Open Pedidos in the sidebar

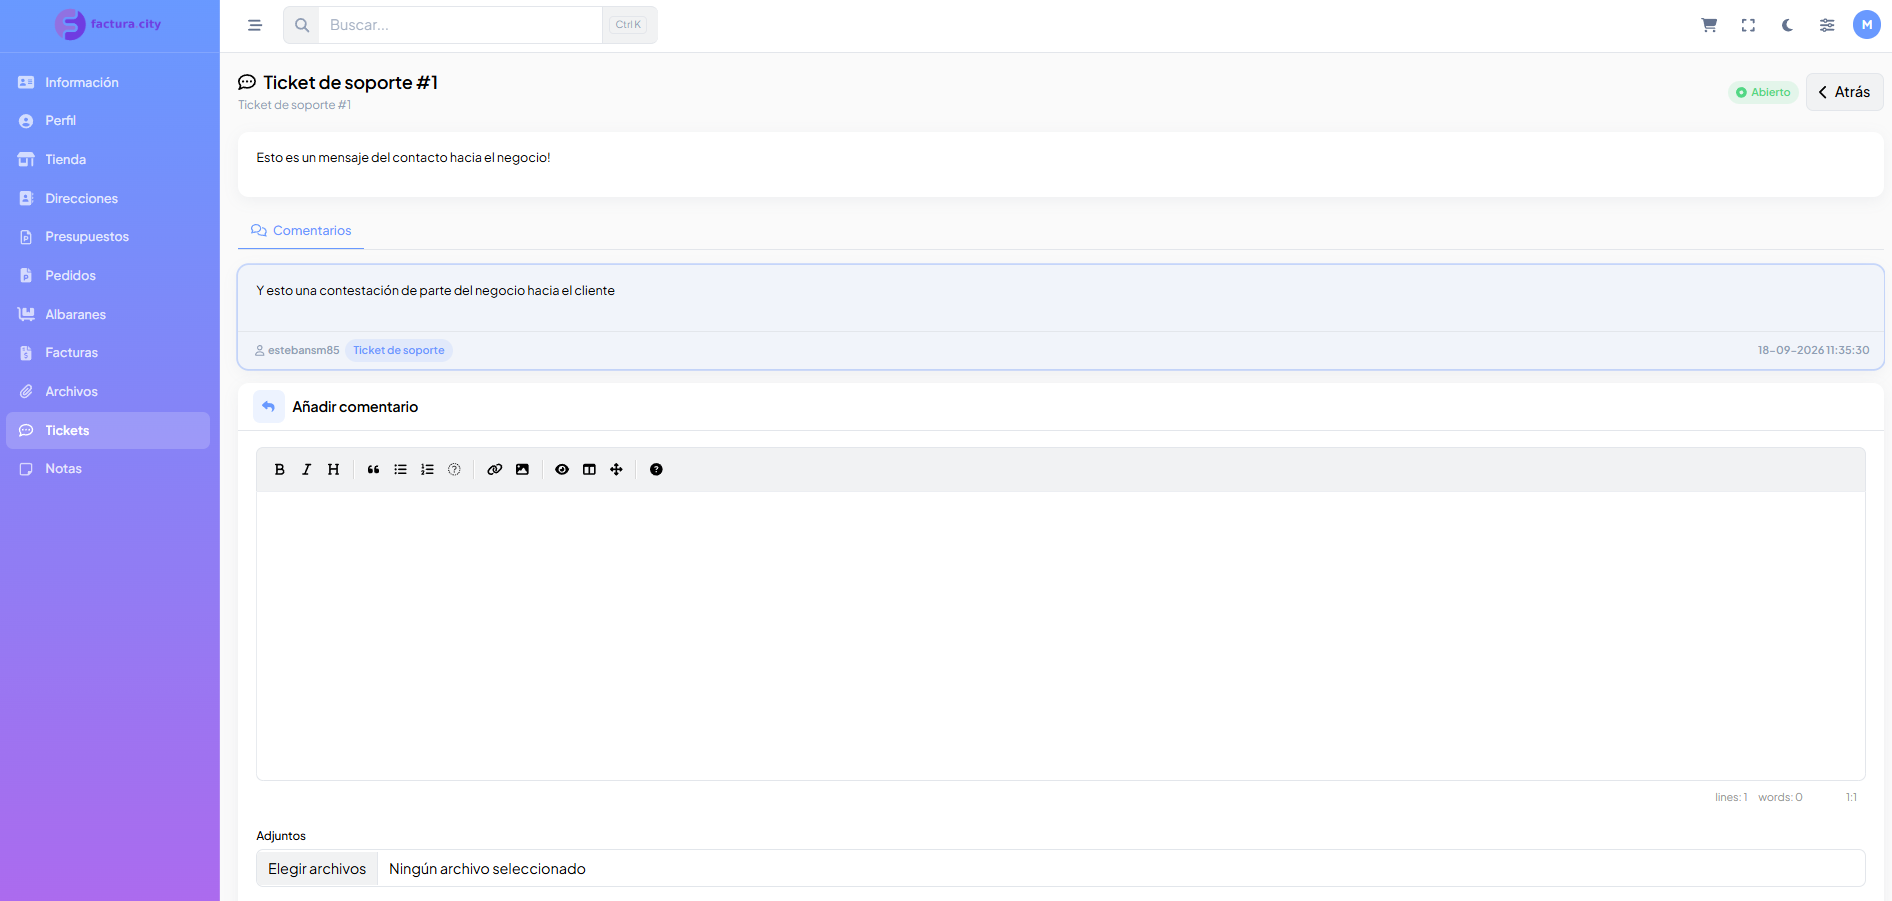pyautogui.click(x=108, y=275)
